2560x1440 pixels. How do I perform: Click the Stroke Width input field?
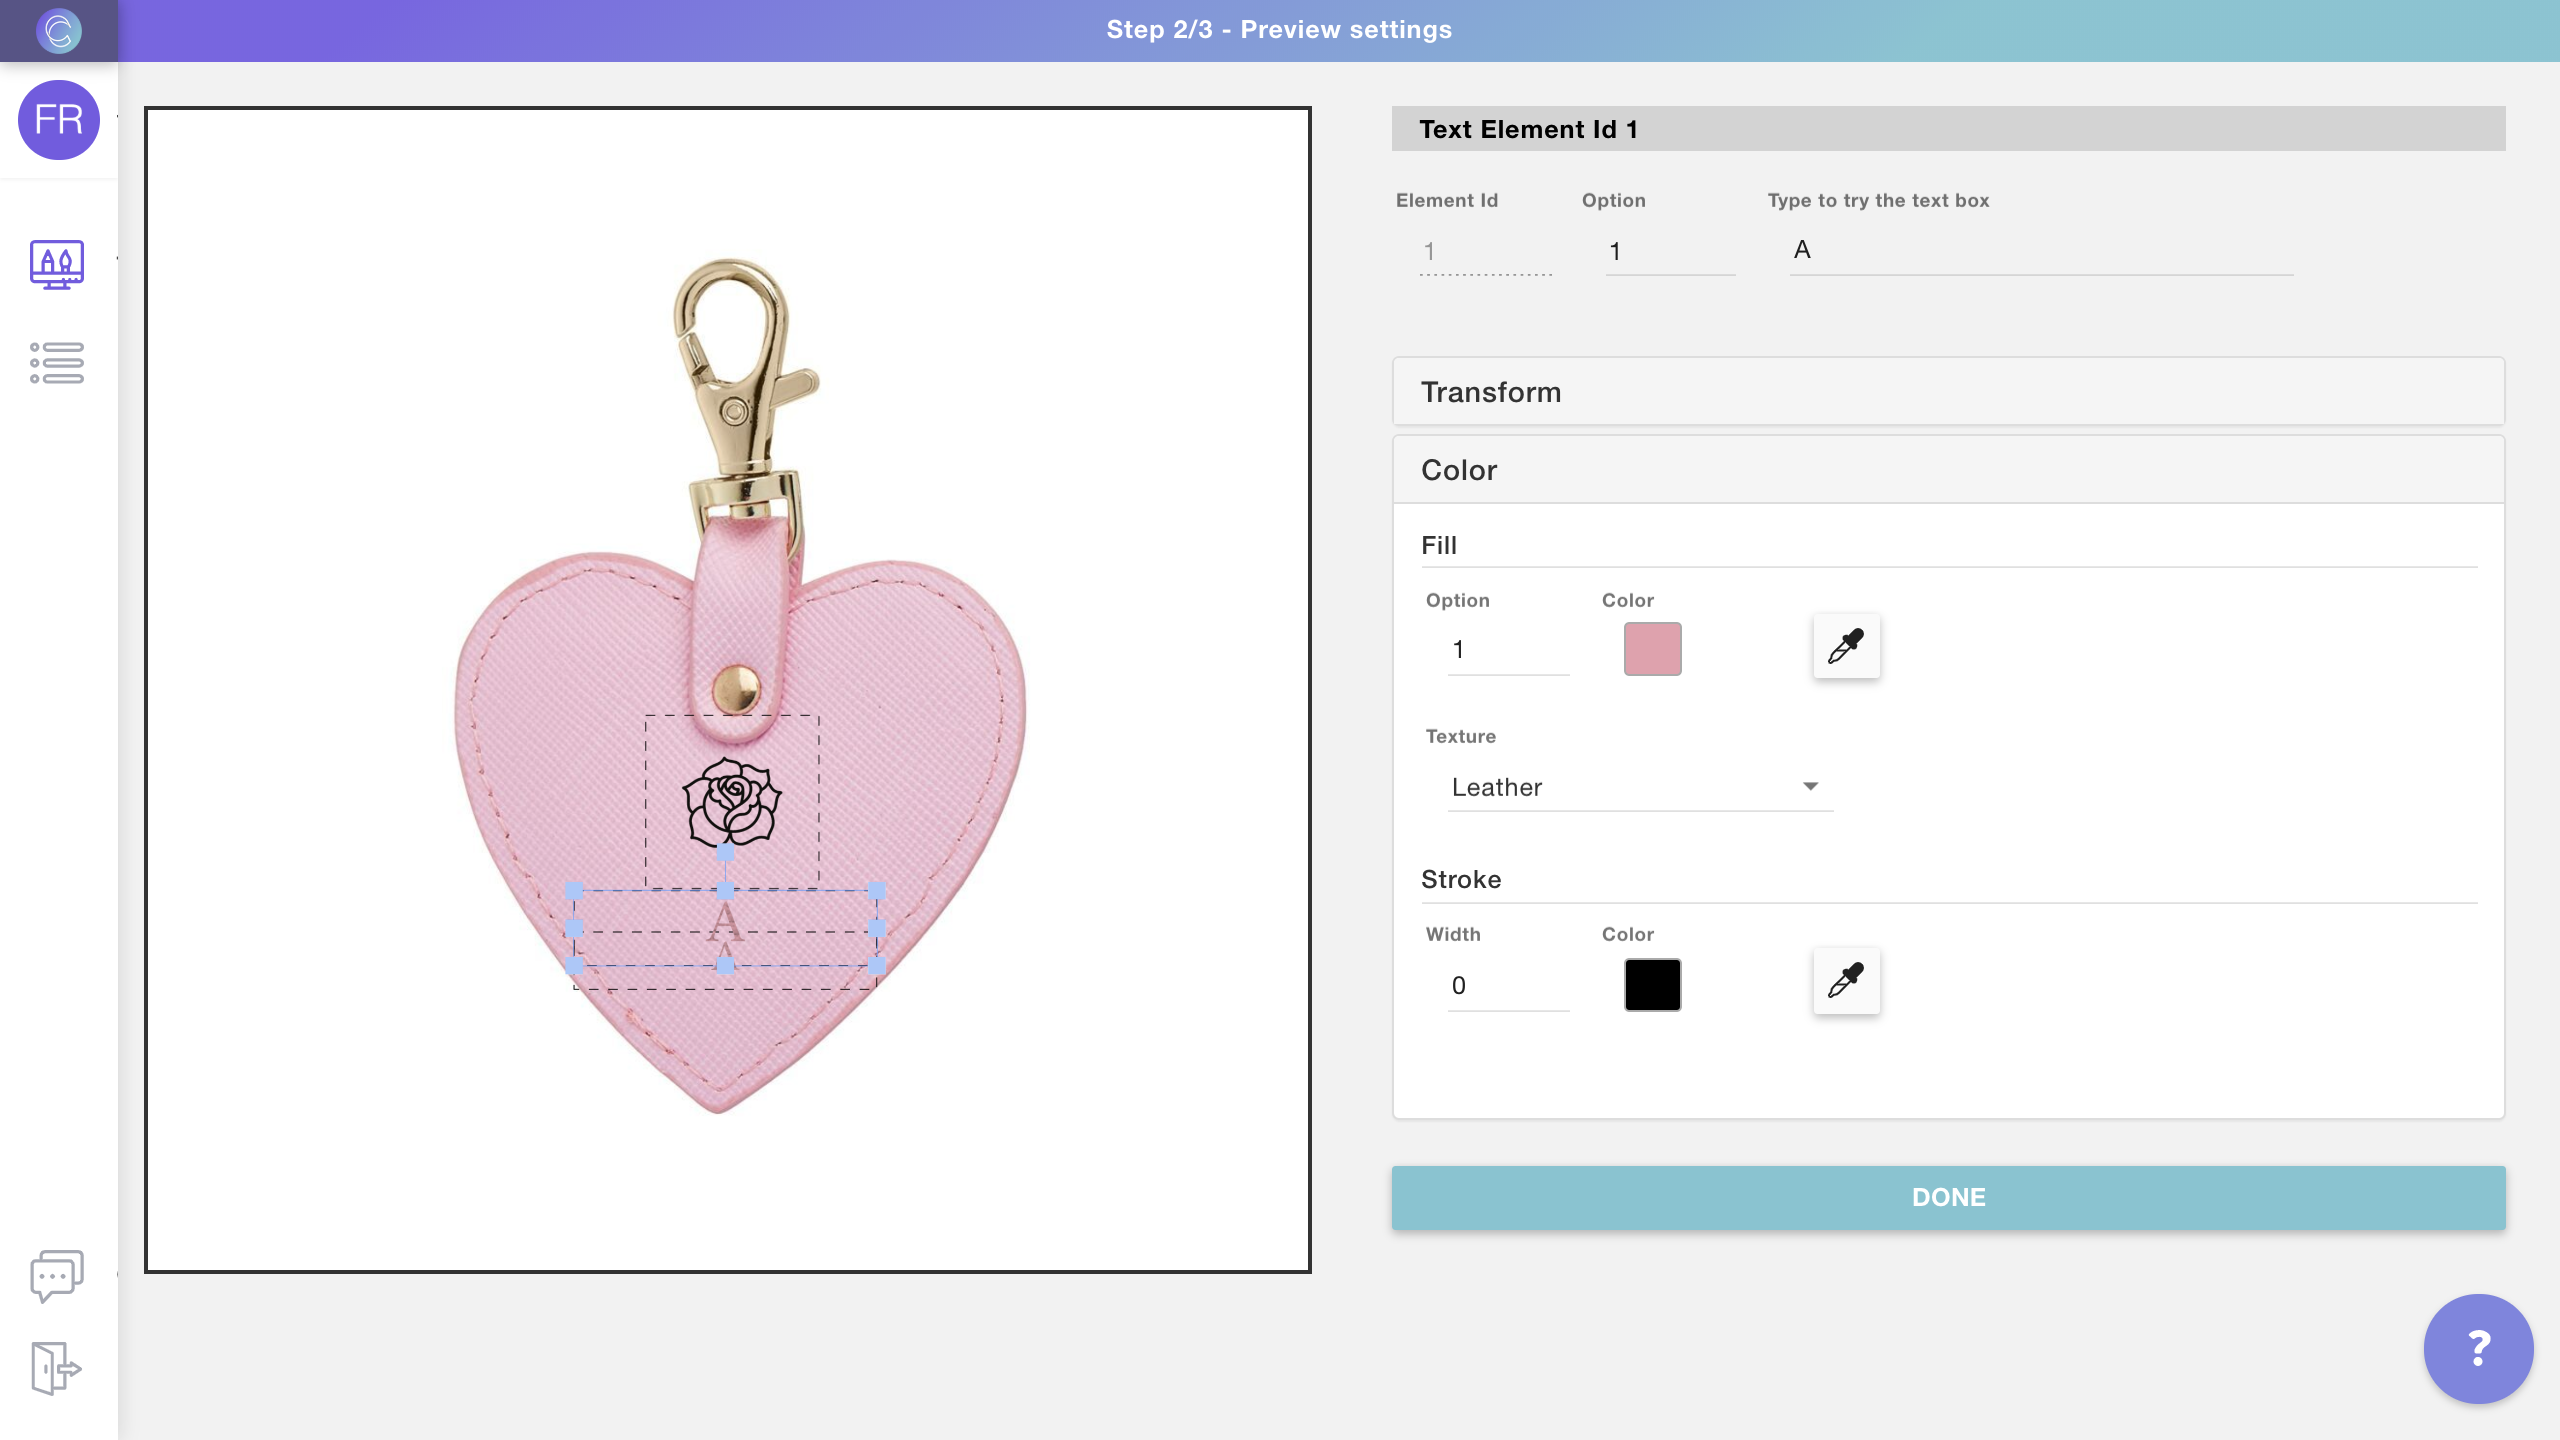[x=1508, y=986]
